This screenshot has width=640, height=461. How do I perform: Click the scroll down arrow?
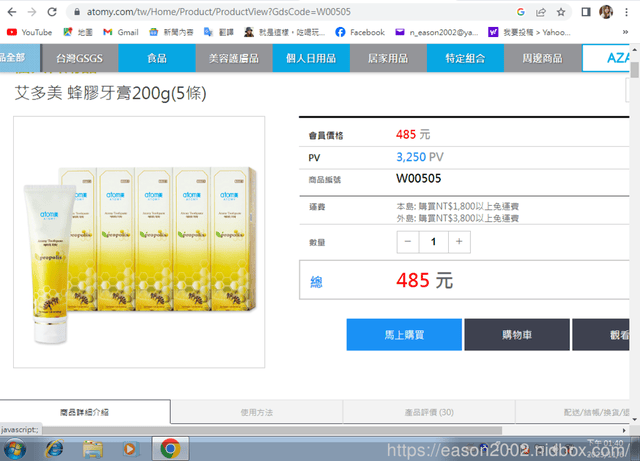click(635, 419)
